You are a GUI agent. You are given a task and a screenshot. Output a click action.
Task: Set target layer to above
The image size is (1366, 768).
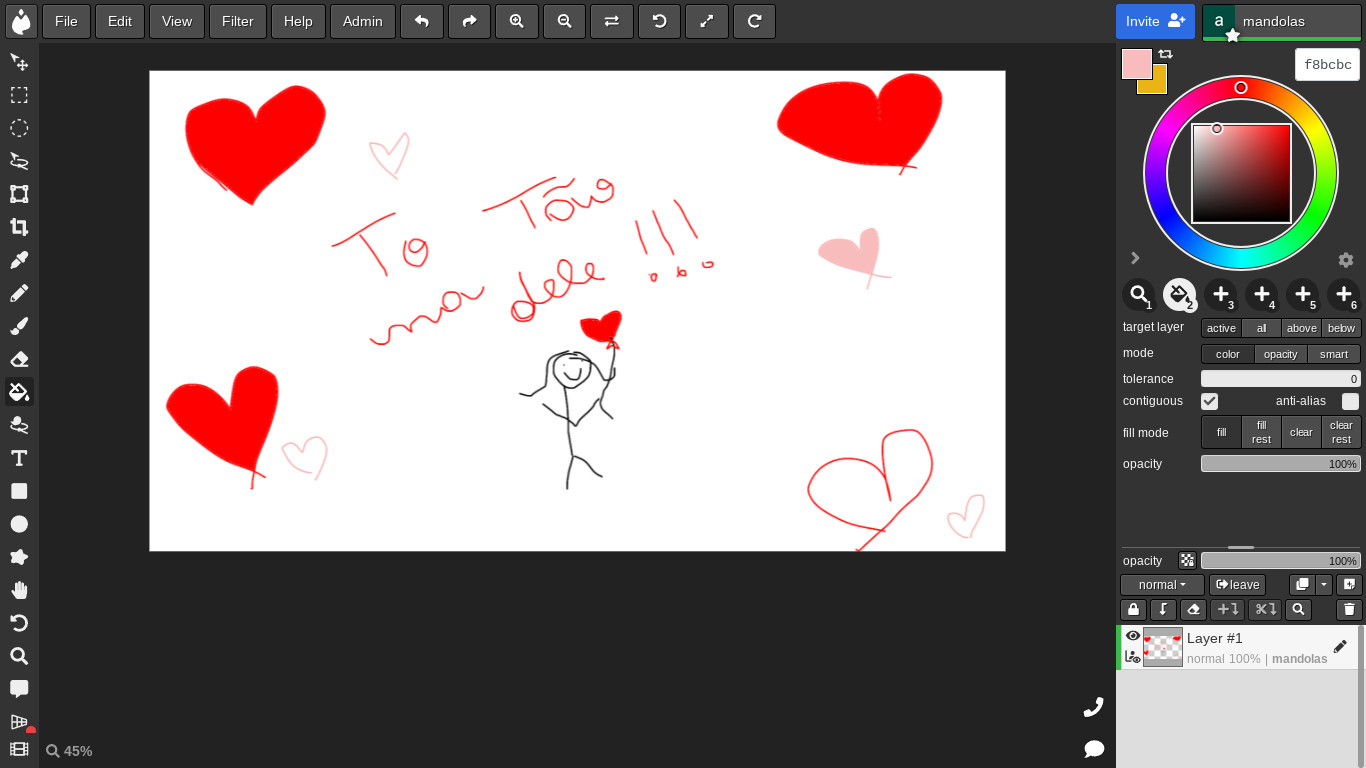pos(1302,328)
